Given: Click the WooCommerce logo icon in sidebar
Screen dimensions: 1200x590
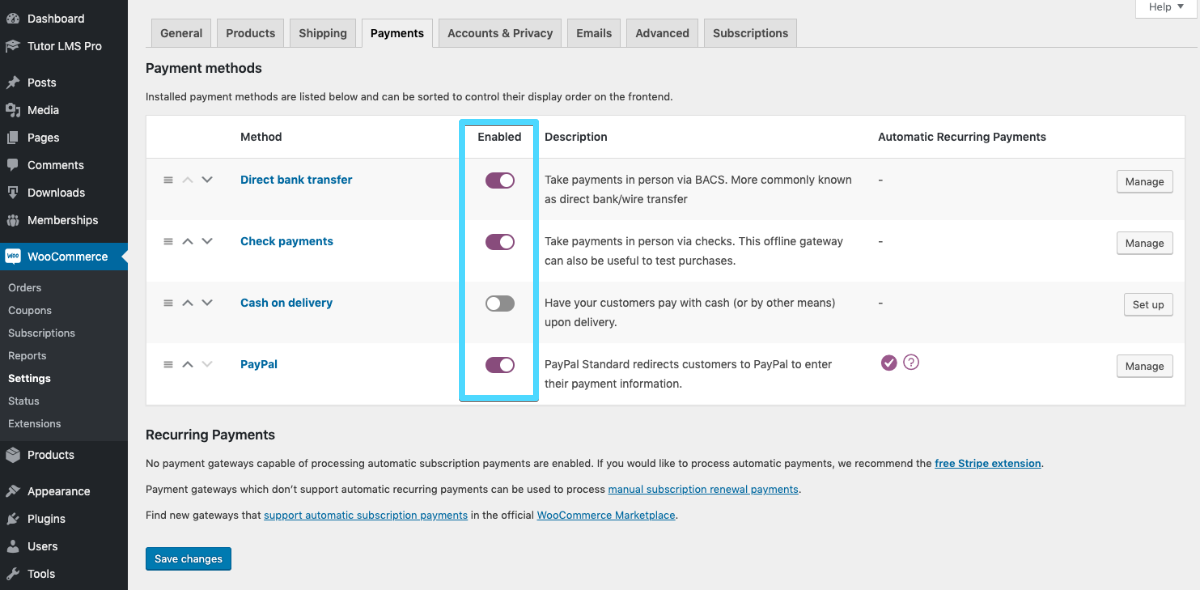Looking at the screenshot, I should 13,256.
